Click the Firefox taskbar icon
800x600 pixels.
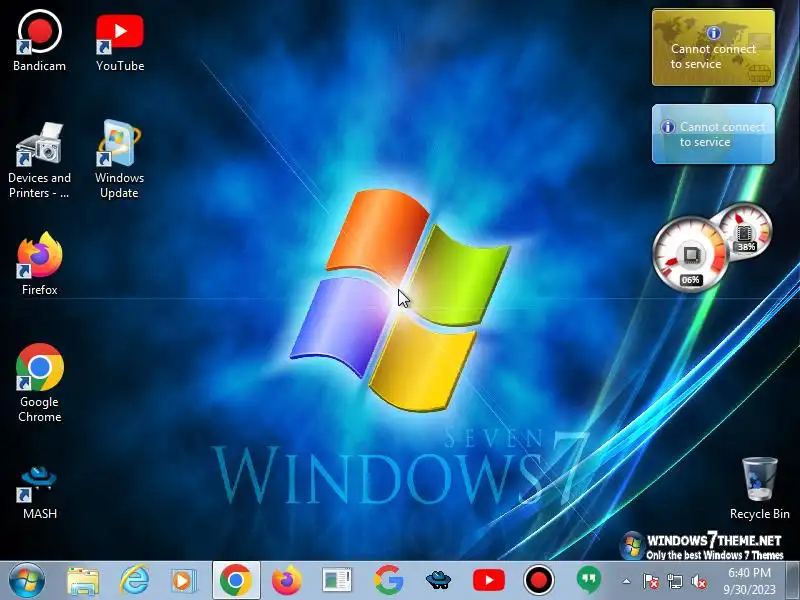(287, 581)
